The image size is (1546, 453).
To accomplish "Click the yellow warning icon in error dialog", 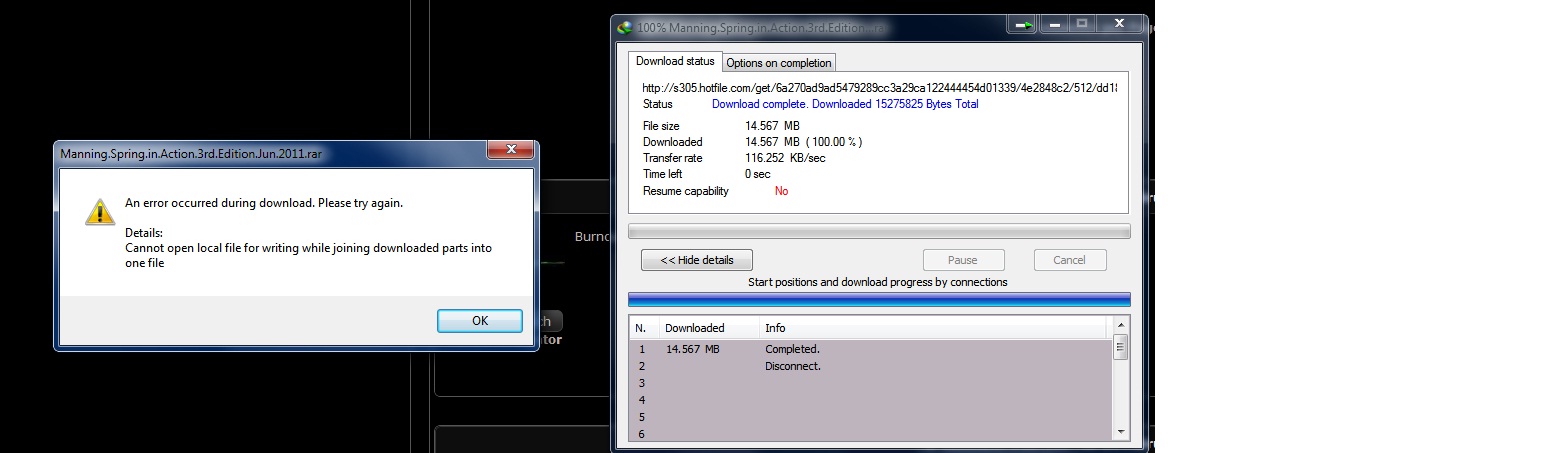I will tap(99, 211).
